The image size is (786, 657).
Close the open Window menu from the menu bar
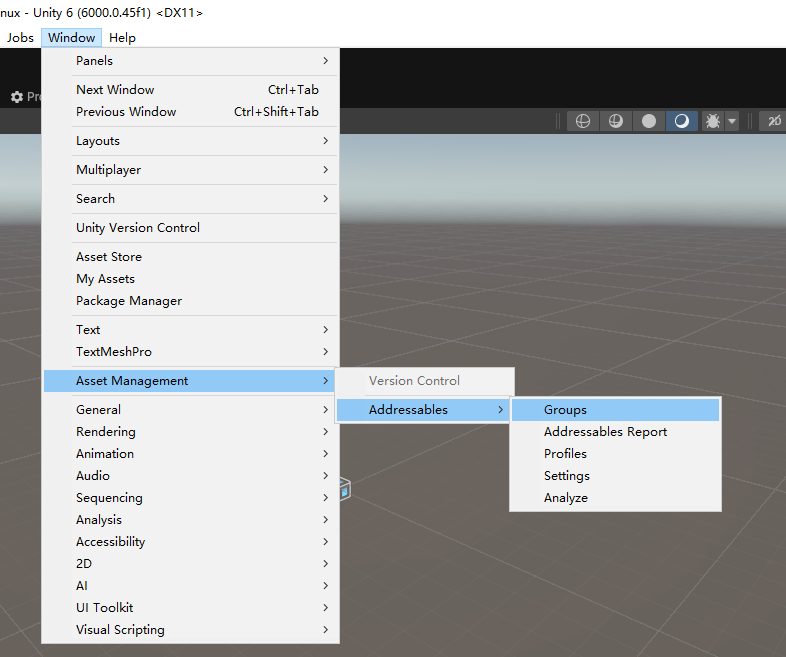[x=72, y=38]
